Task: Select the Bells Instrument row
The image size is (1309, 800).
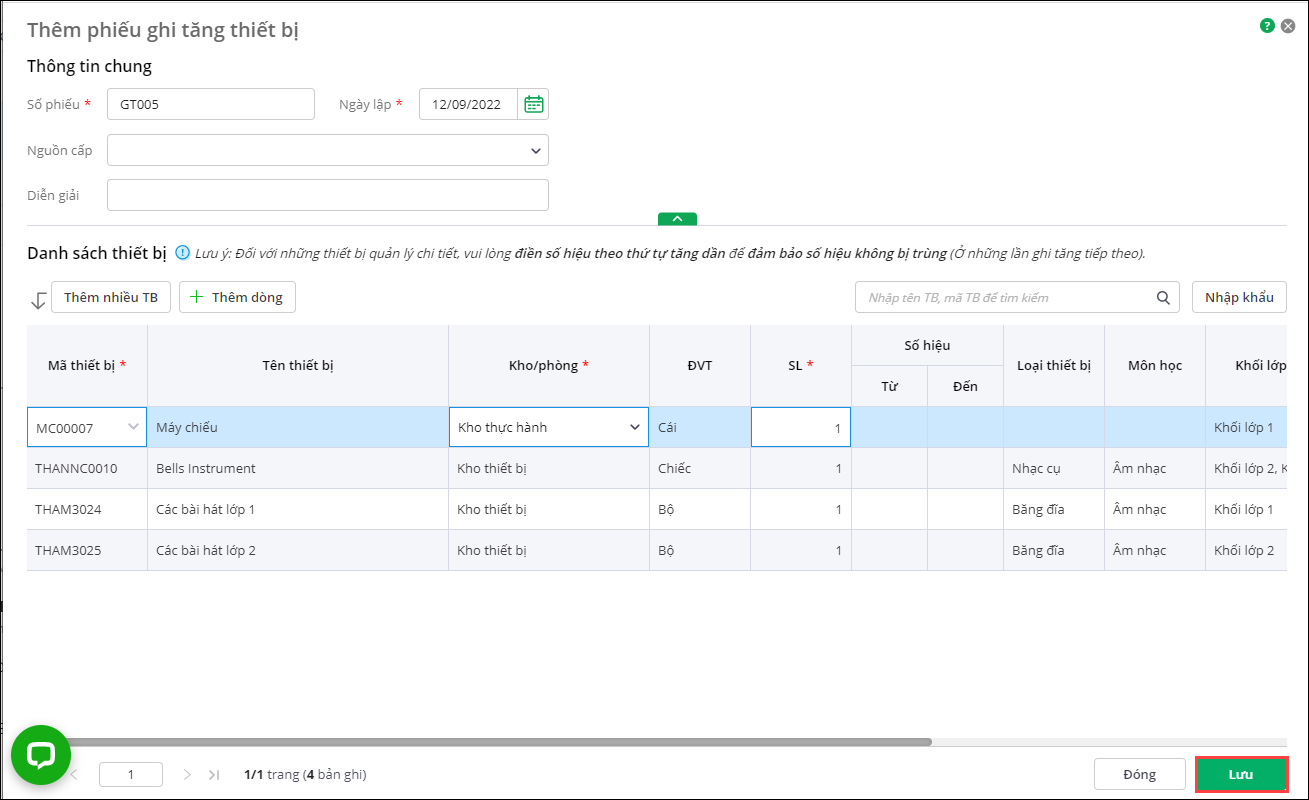Action: pos(300,468)
